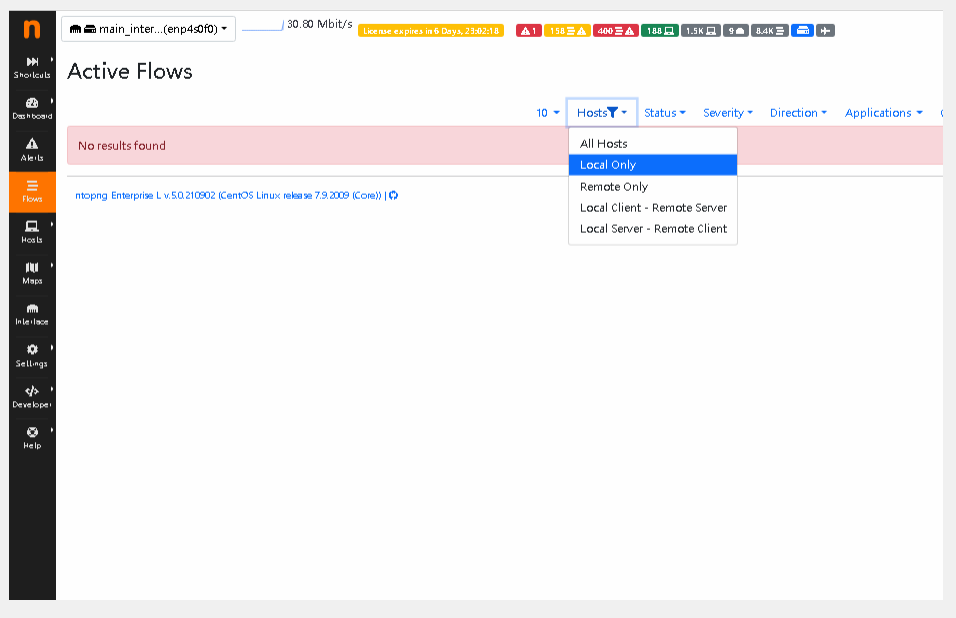Choose the Local Only option

tap(653, 165)
